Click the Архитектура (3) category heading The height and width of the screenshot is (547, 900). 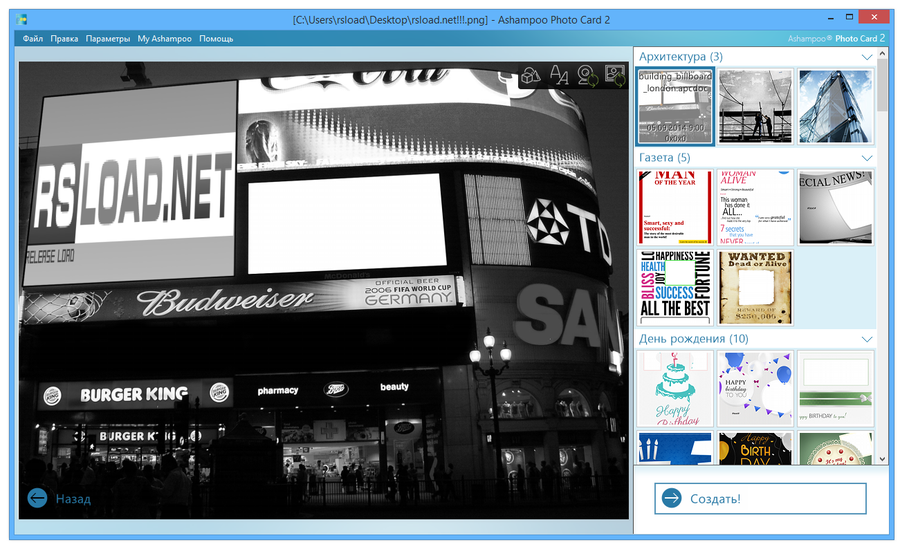pos(681,57)
